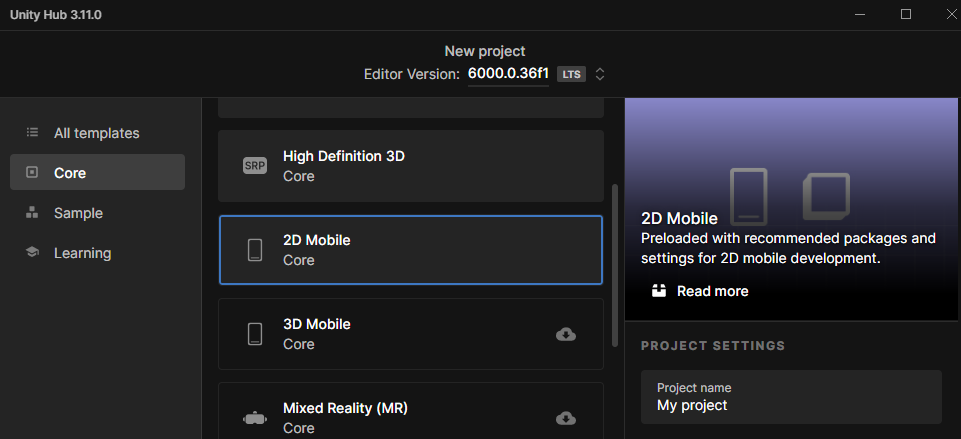Select the Core category
This screenshot has width=961, height=439.
[x=97, y=172]
